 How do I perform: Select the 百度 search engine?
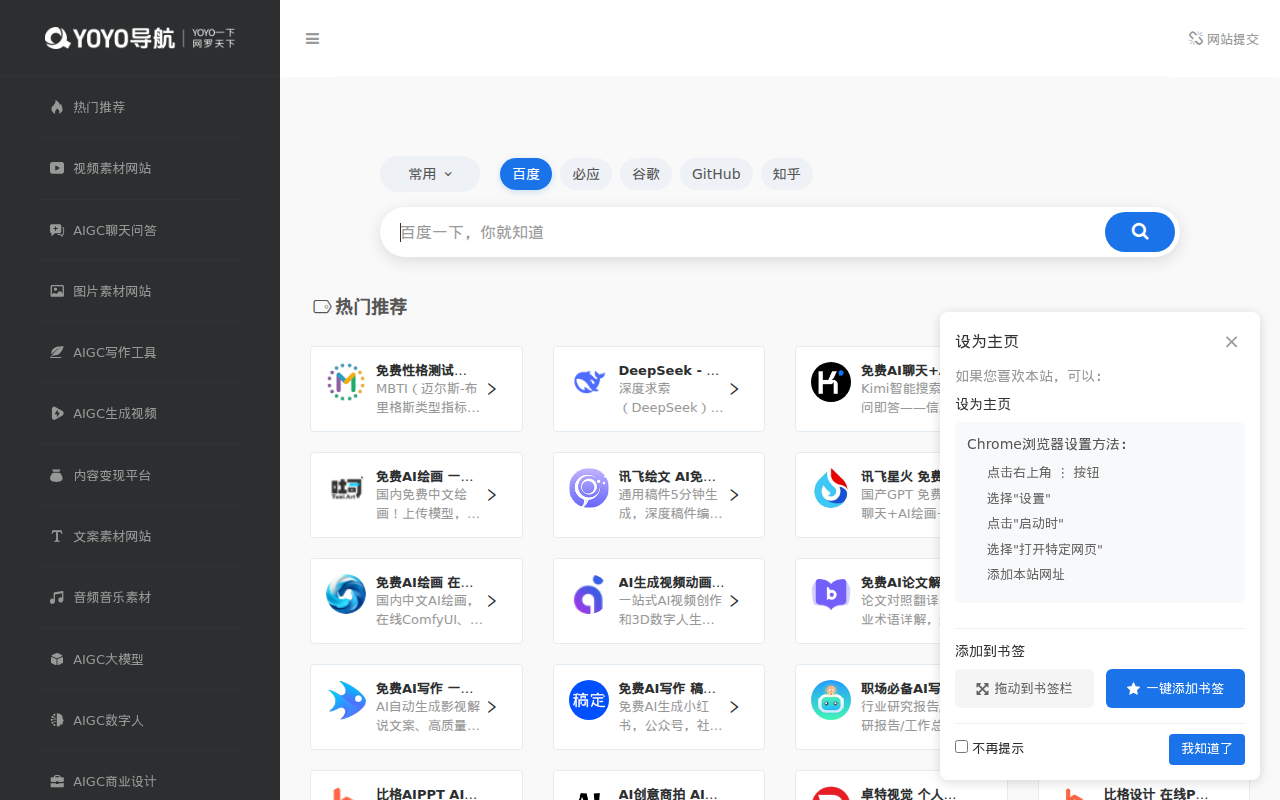coord(526,174)
